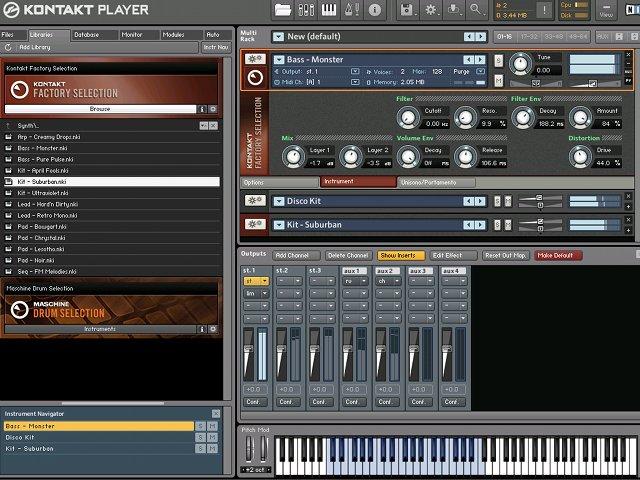
Task: Open st.1 second insert 'lim' dropdown
Action: [256, 293]
